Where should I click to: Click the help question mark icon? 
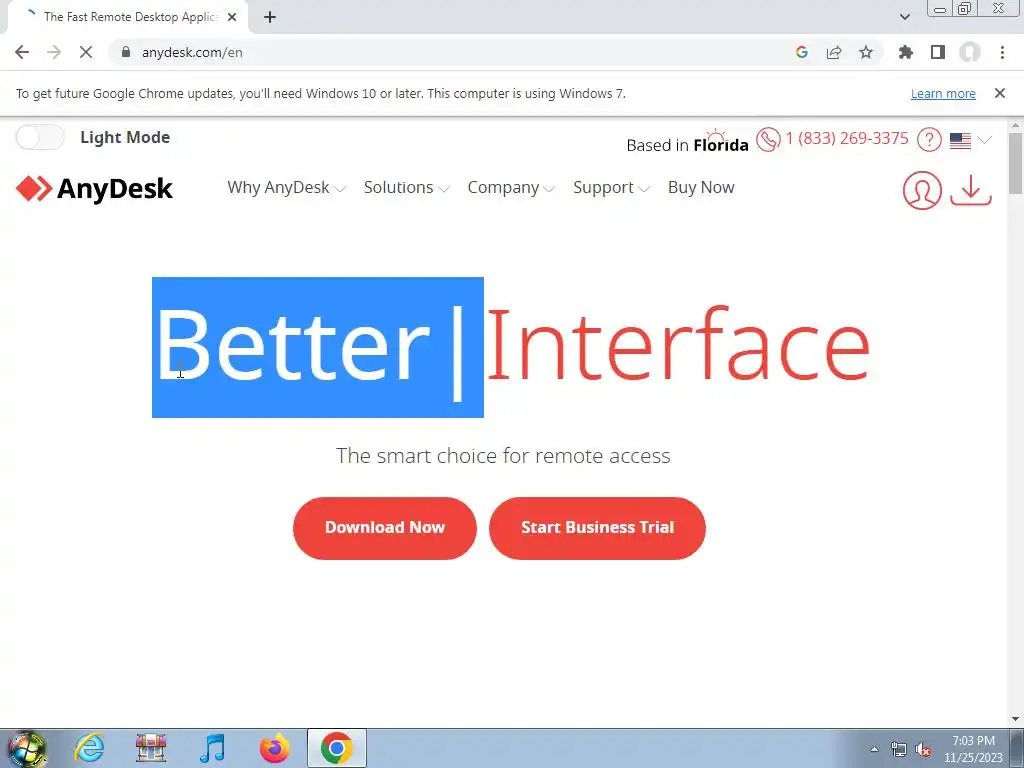tap(929, 139)
